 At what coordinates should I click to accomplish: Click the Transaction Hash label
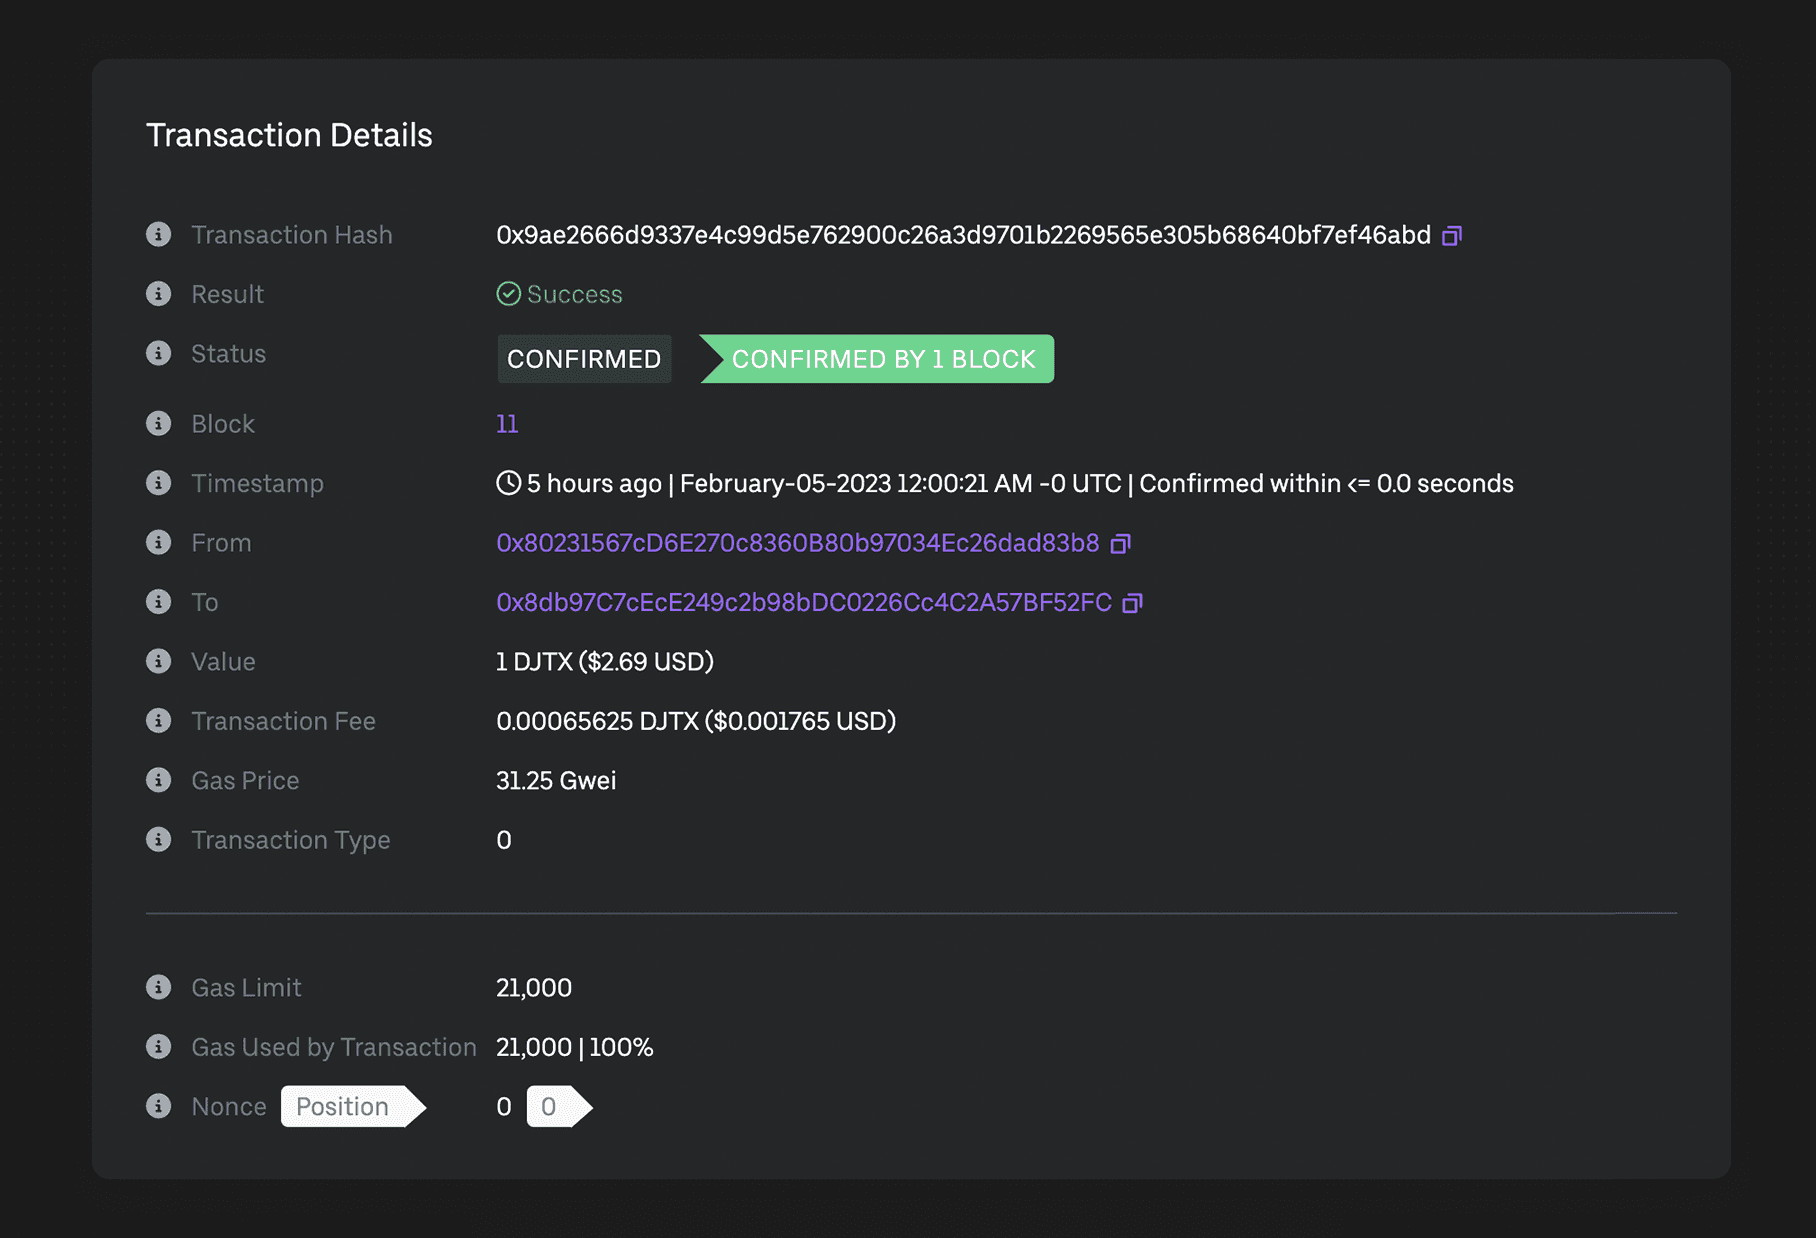292,235
